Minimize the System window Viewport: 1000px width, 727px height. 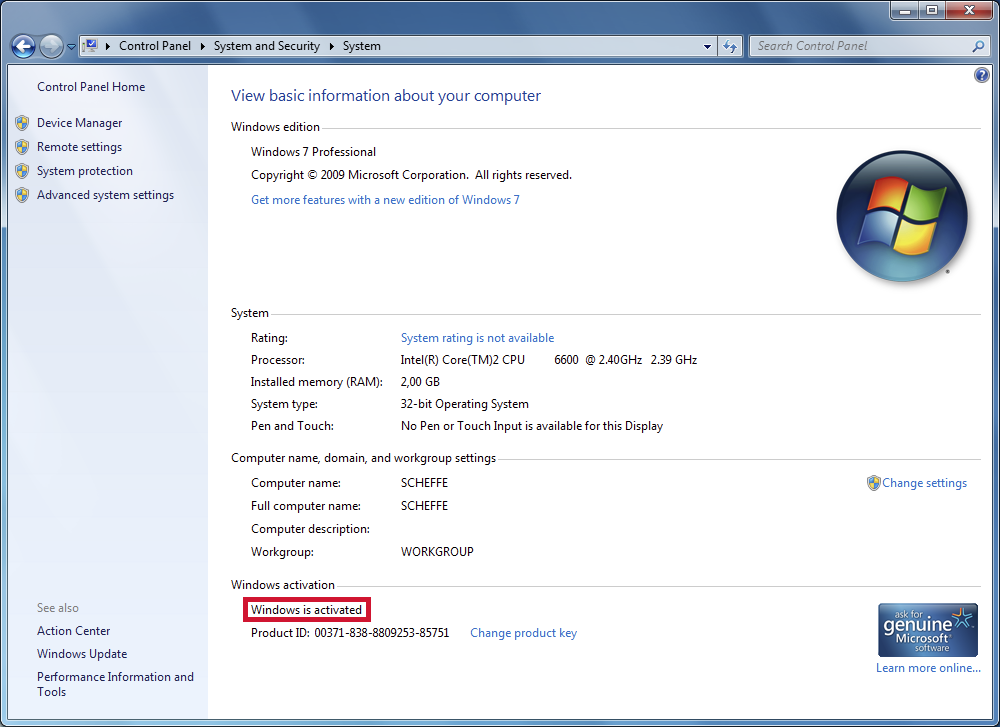click(x=904, y=10)
